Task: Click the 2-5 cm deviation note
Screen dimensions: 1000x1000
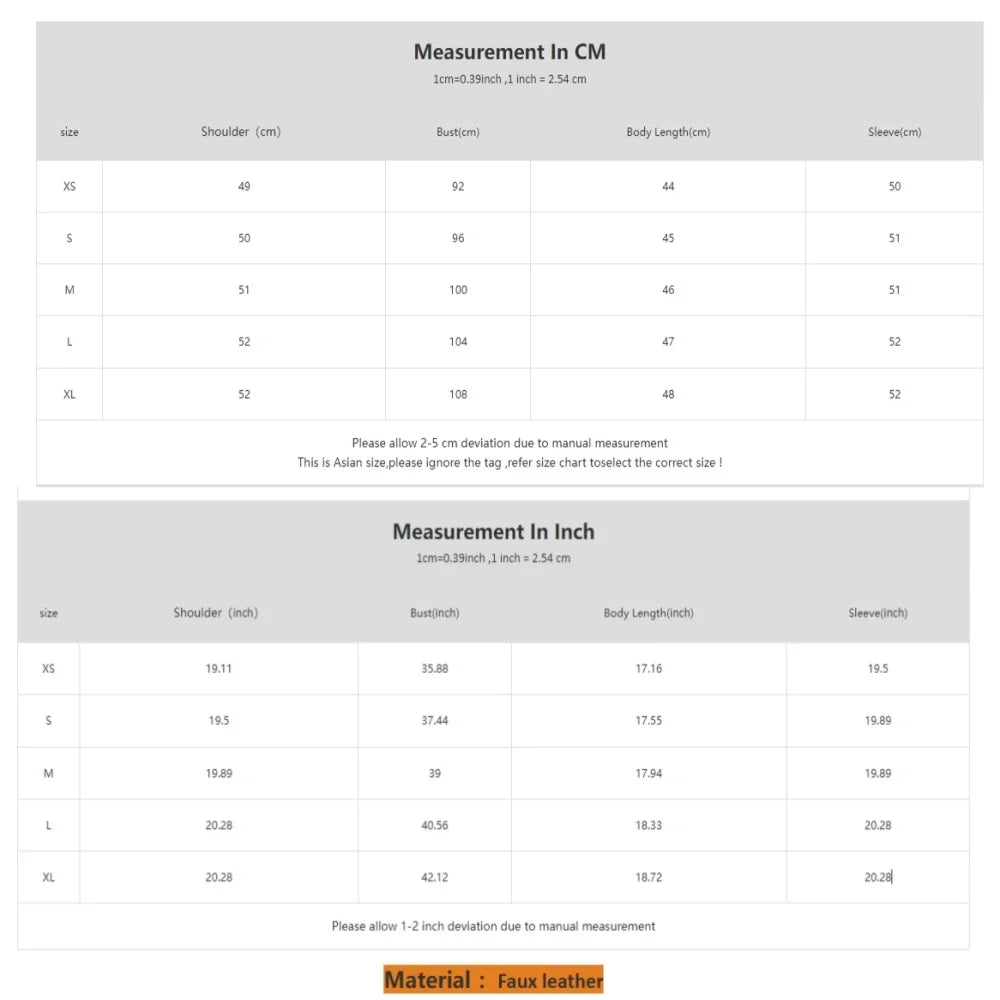Action: click(509, 443)
